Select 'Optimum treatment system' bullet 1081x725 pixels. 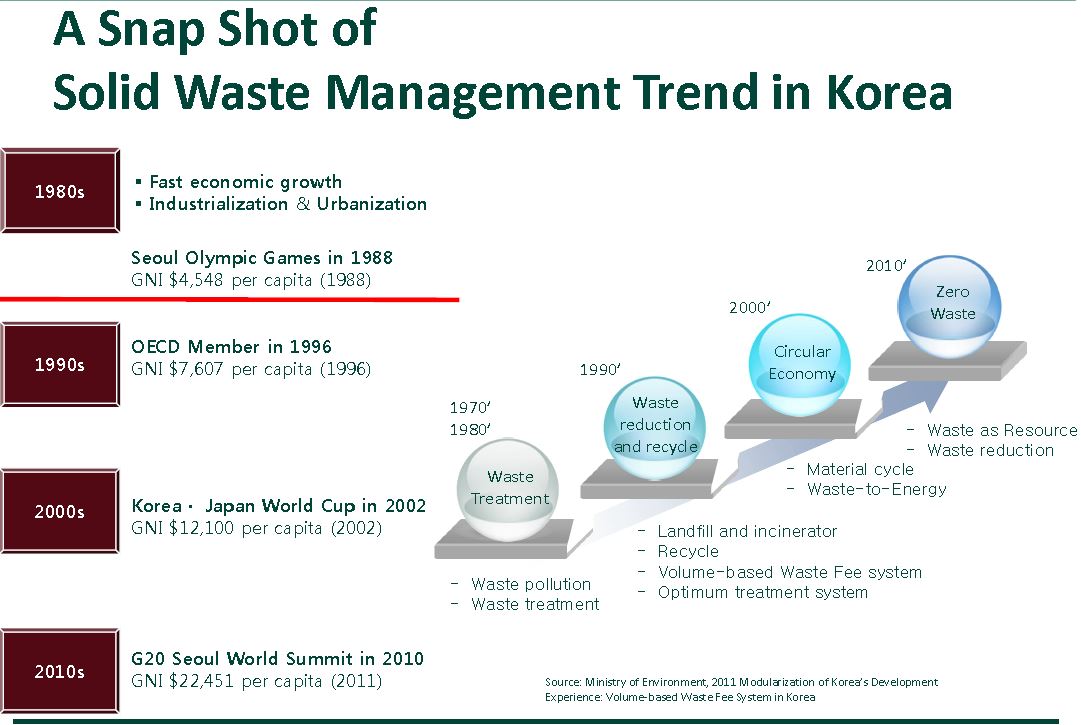(x=762, y=592)
